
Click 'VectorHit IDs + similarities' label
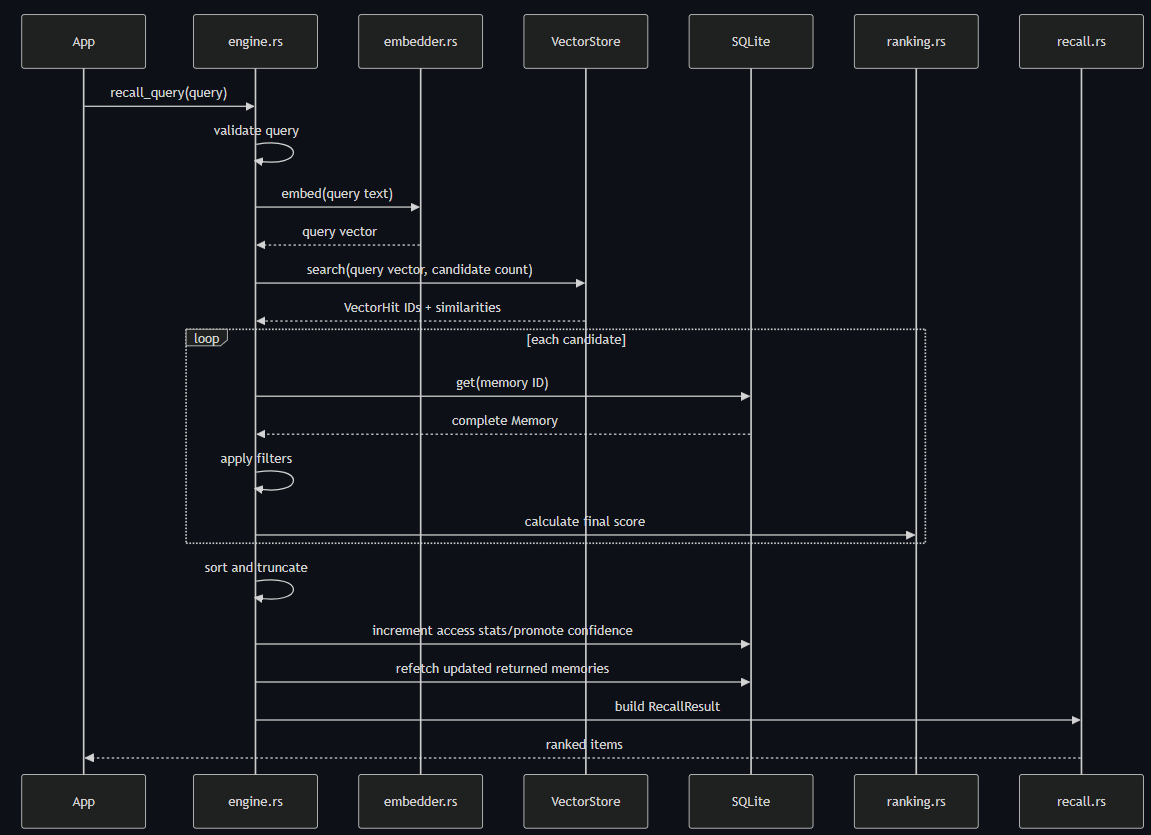(422, 307)
